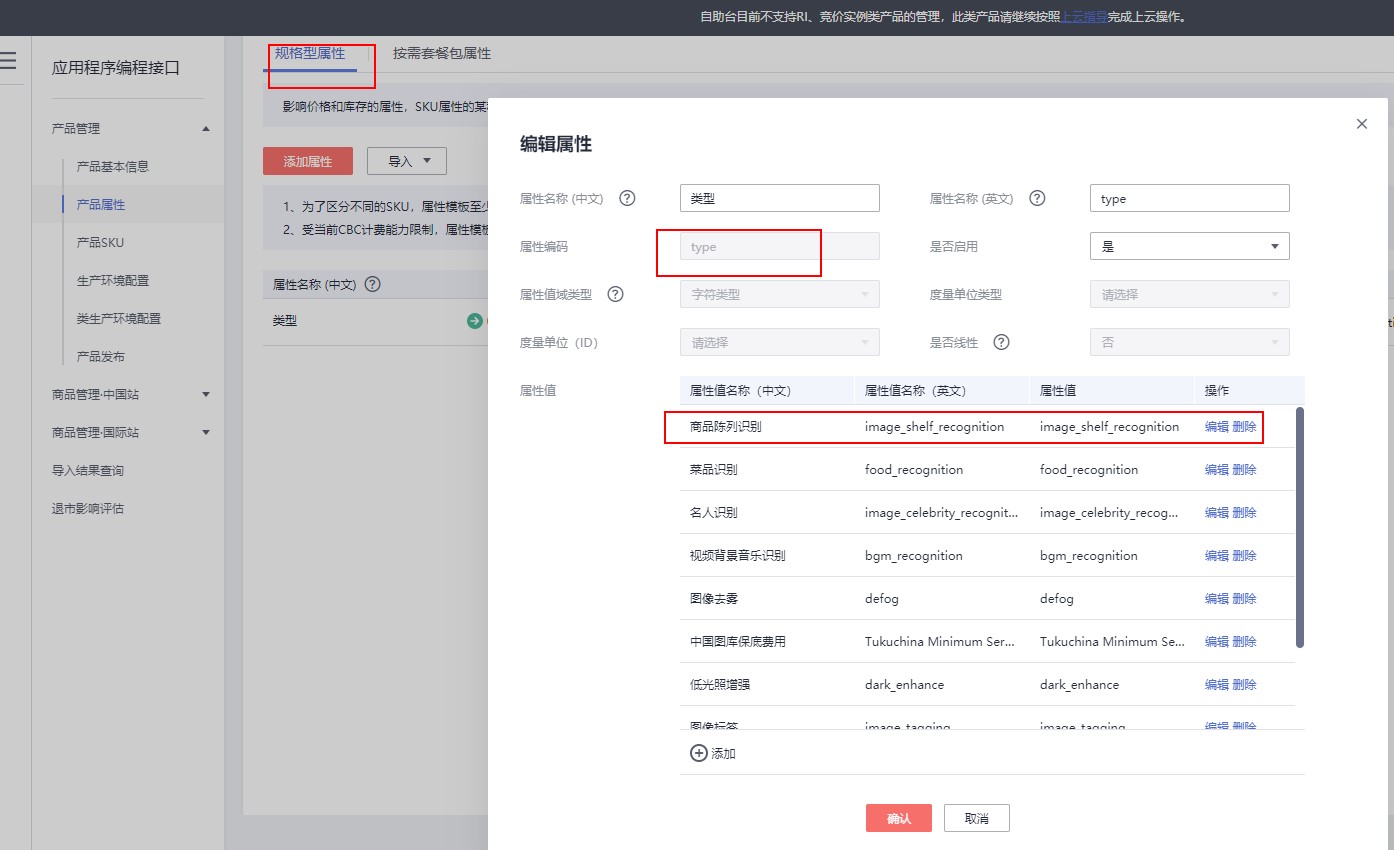This screenshot has width=1394, height=850.
Task: Edit the 视频背景音乐识别 attribute value
Action: pyautogui.click(x=1217, y=555)
